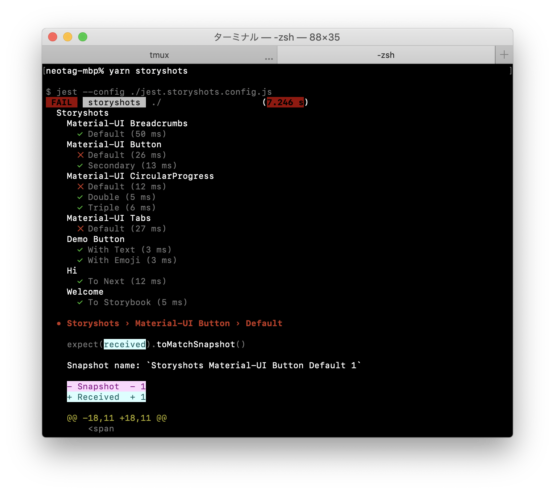Click 'Demo Button' heading
This screenshot has height=493, width=555.
[96, 239]
